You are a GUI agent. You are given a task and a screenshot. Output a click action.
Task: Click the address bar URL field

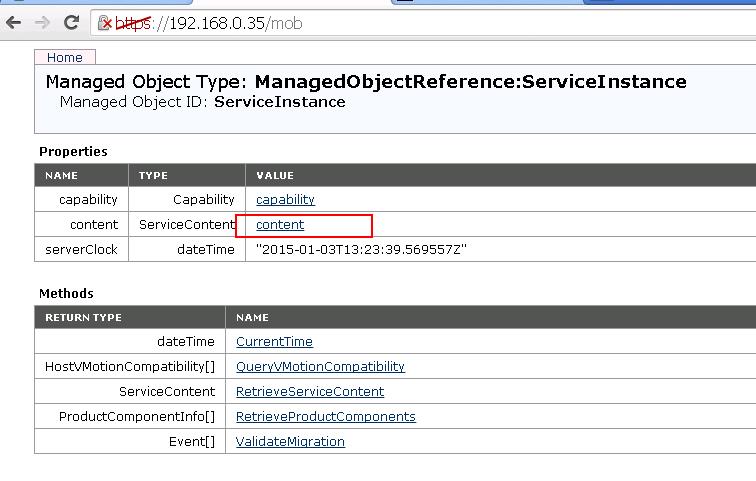423,23
